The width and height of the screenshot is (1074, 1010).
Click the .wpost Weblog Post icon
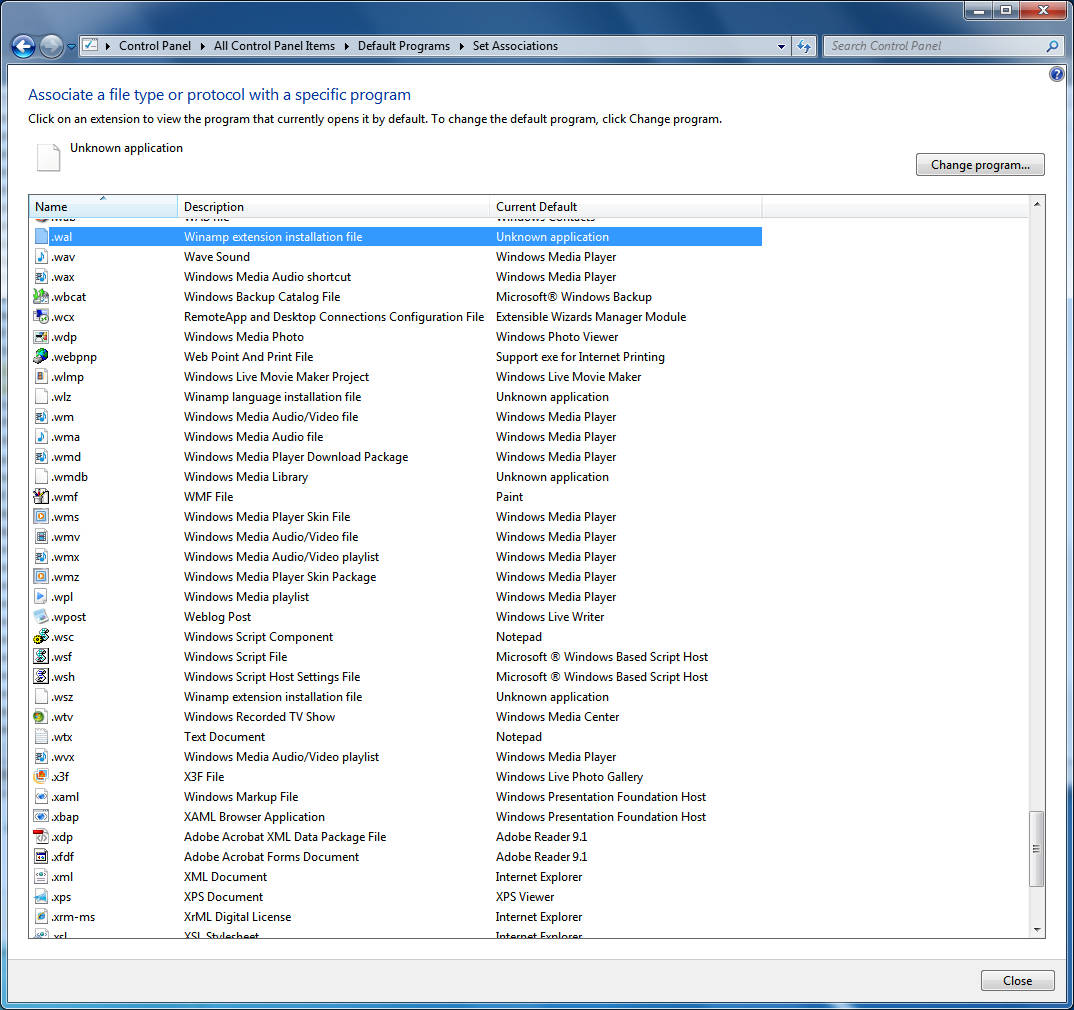tap(41, 616)
